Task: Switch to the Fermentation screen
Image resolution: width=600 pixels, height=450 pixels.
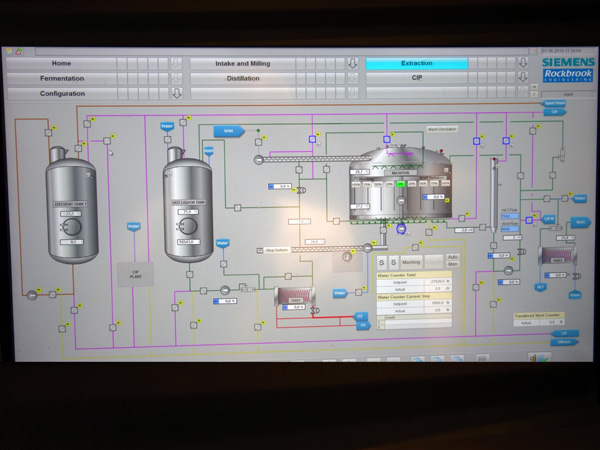Action: (61, 77)
